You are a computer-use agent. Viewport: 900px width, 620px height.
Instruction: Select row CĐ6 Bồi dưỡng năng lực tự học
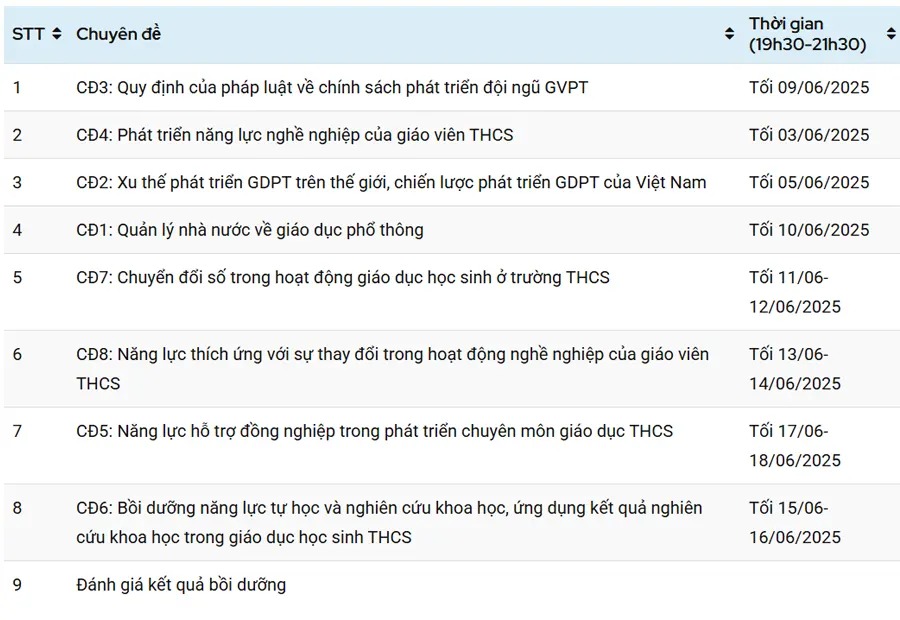452,522
